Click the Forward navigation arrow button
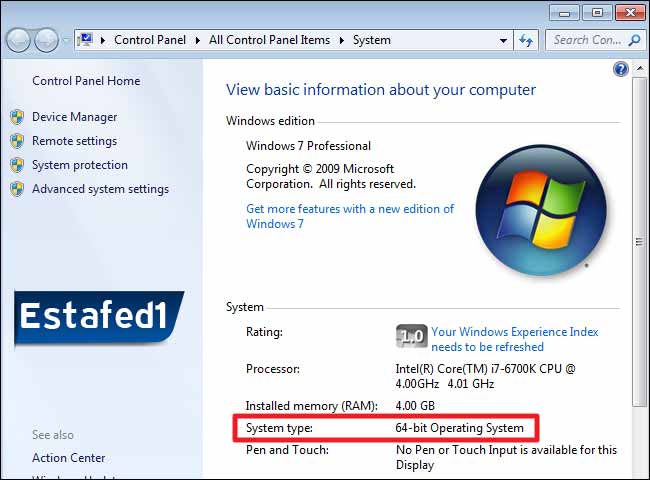This screenshot has width=650, height=480. [46, 40]
